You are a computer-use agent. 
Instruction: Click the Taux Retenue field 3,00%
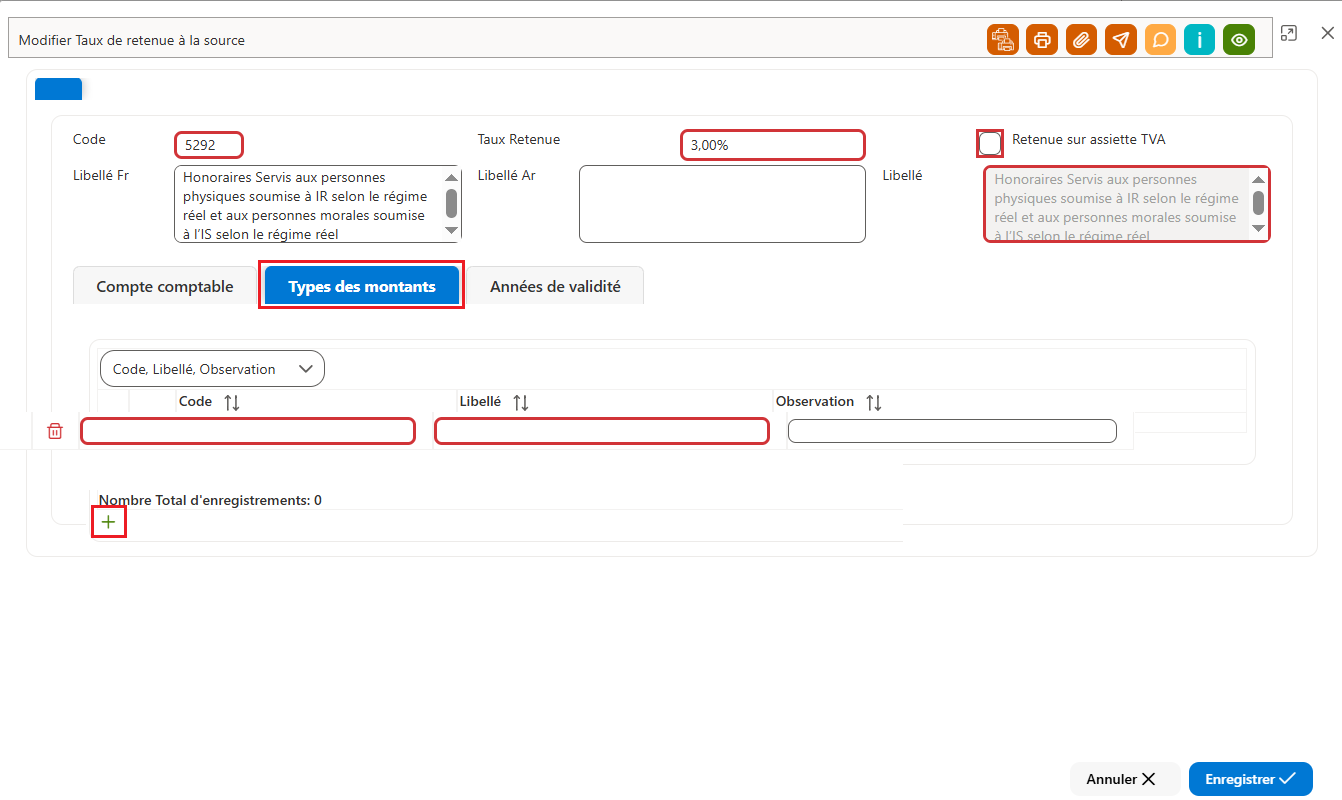pos(773,145)
